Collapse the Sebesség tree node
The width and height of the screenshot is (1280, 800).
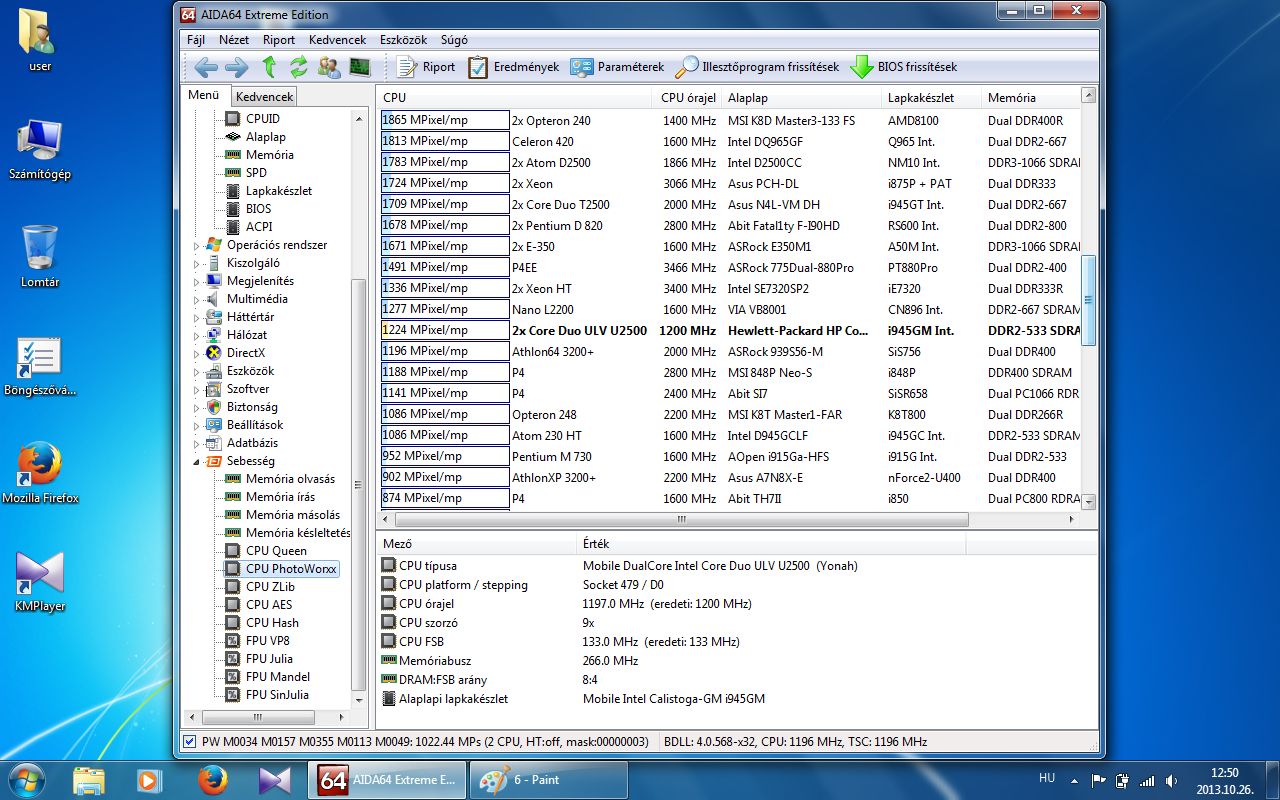click(x=197, y=461)
